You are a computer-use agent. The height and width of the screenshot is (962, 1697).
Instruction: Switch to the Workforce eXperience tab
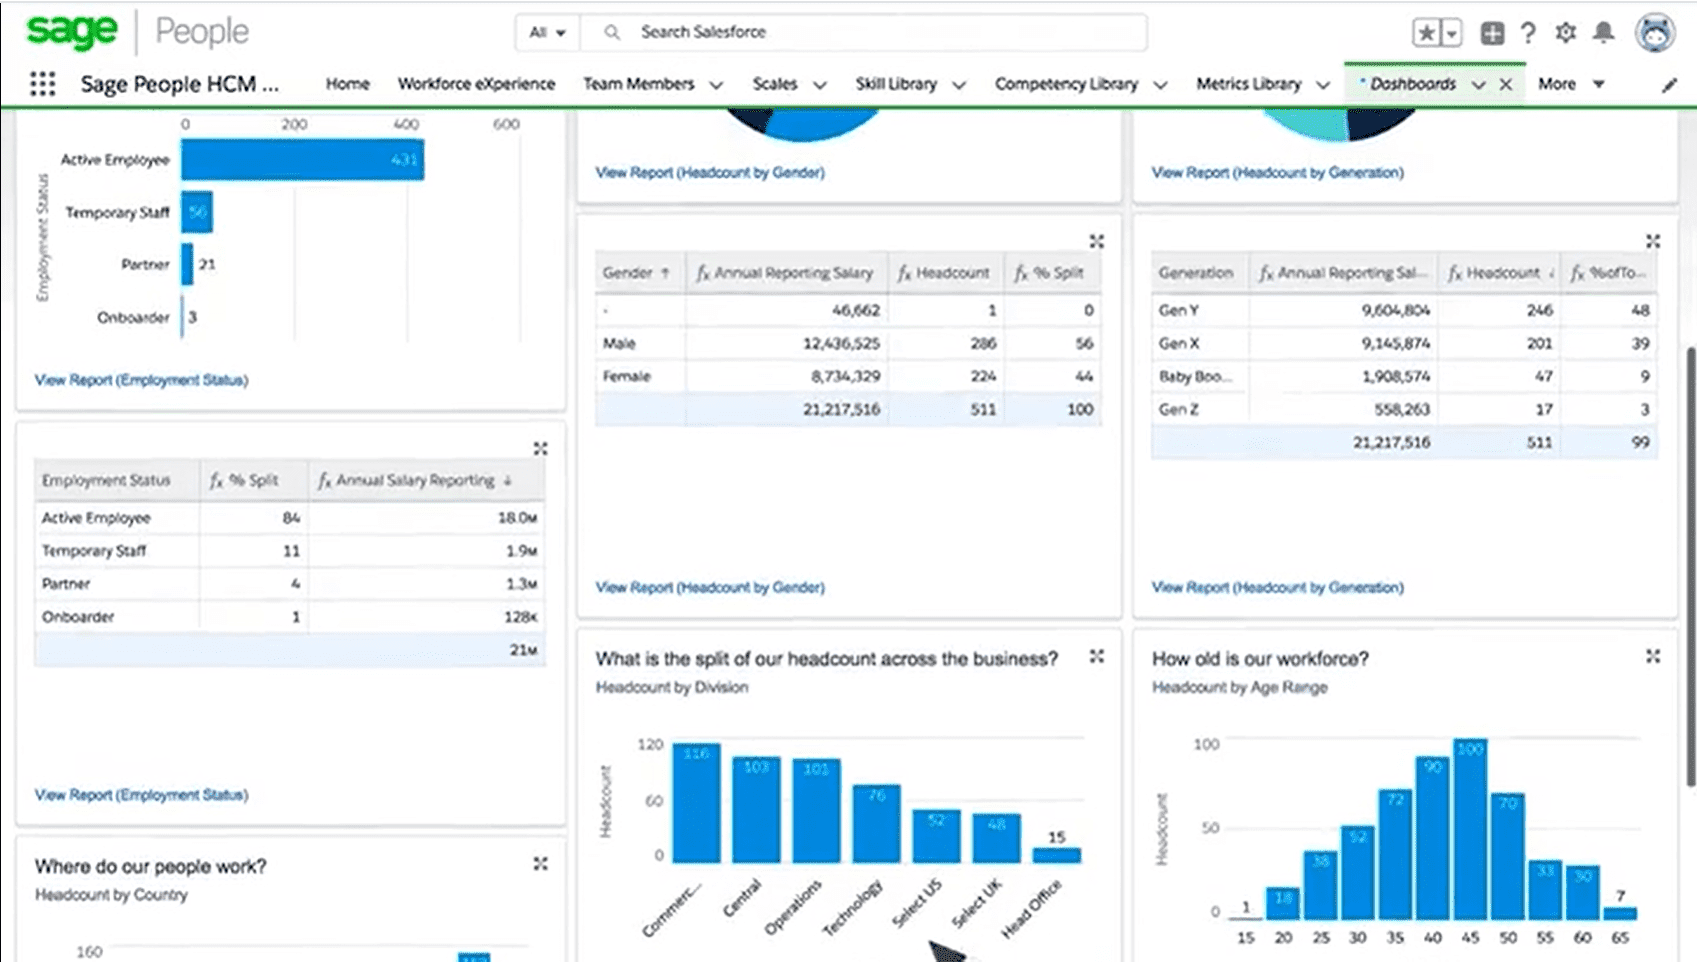click(476, 84)
